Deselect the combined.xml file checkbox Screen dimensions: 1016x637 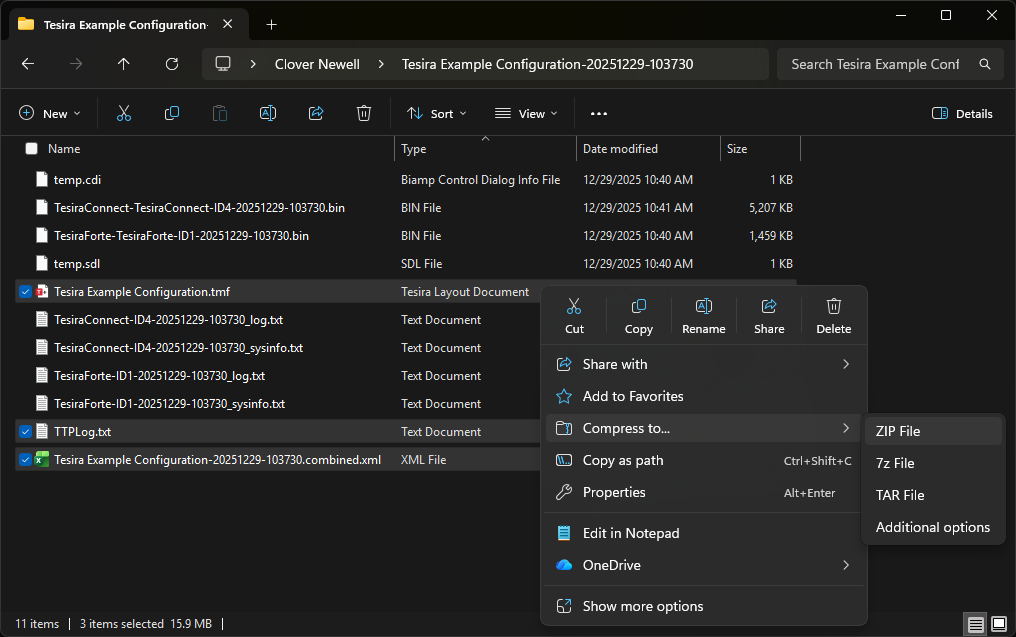26,459
